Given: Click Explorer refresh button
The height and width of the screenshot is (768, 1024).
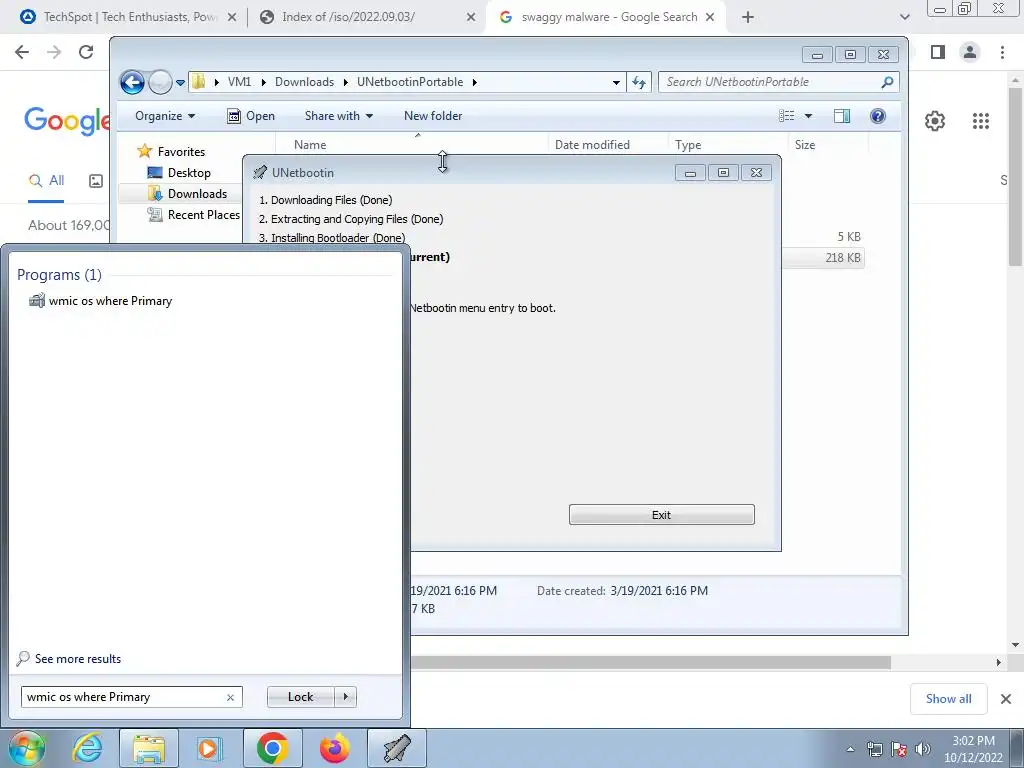Looking at the screenshot, I should click(x=639, y=82).
